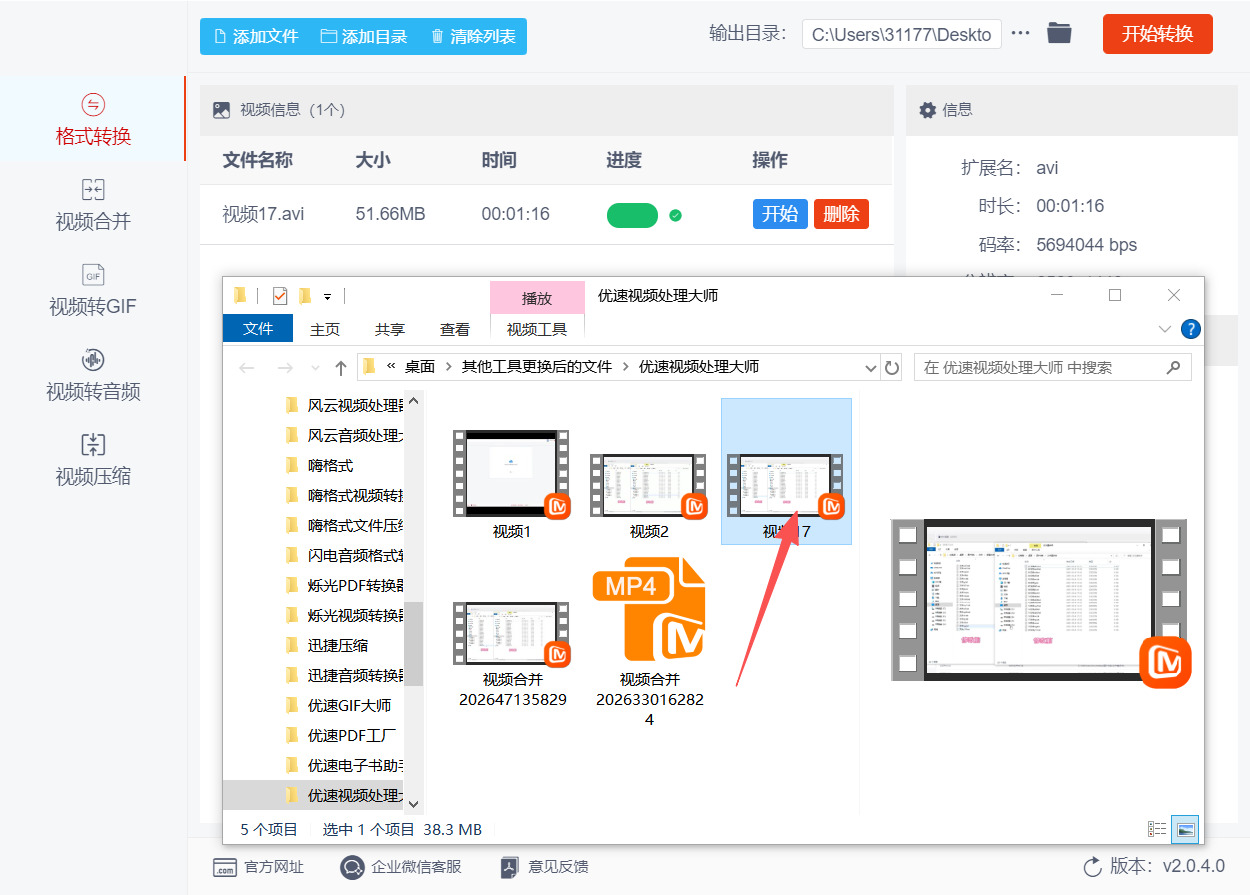Click the 添加目录 add folder button

[x=364, y=36]
